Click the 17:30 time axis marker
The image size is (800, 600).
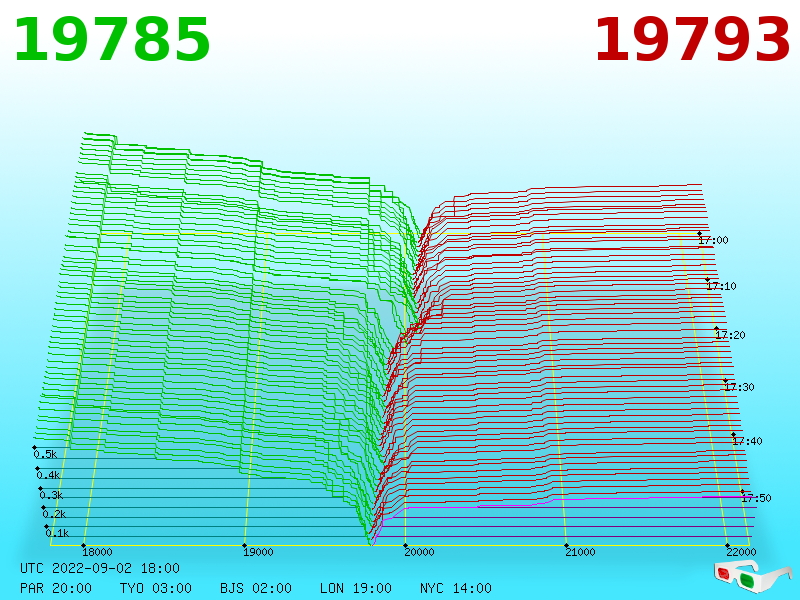739,387
